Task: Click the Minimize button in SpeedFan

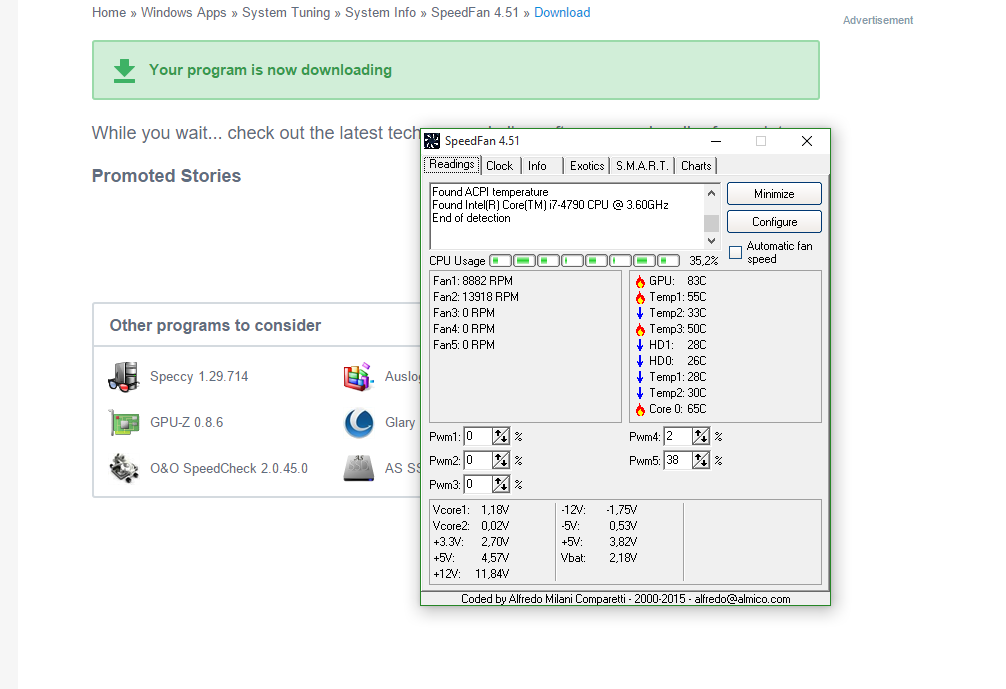Action: point(774,194)
